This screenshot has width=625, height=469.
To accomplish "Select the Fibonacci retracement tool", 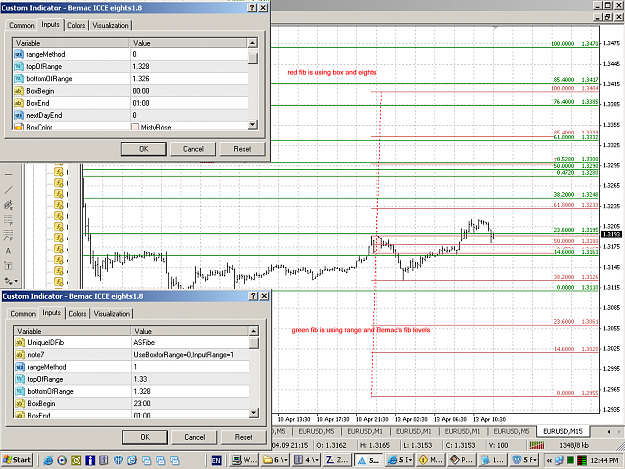I will [x=8, y=220].
